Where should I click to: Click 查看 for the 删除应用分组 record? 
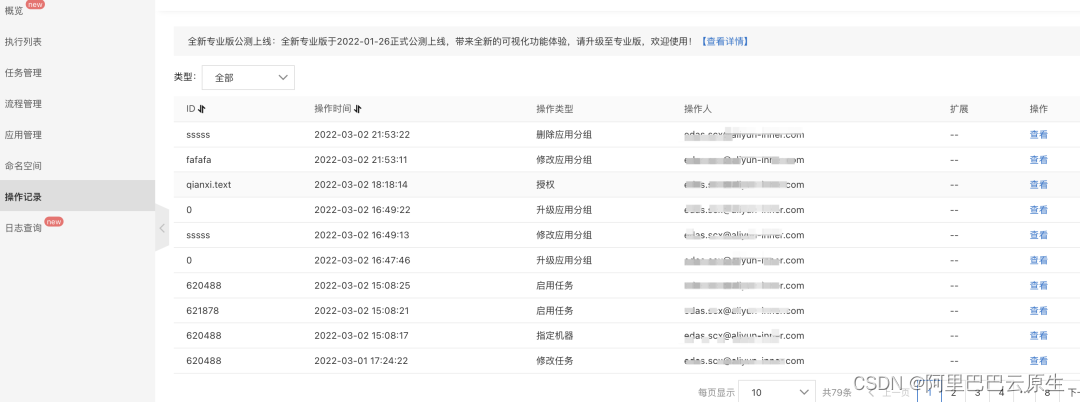pos(1039,135)
